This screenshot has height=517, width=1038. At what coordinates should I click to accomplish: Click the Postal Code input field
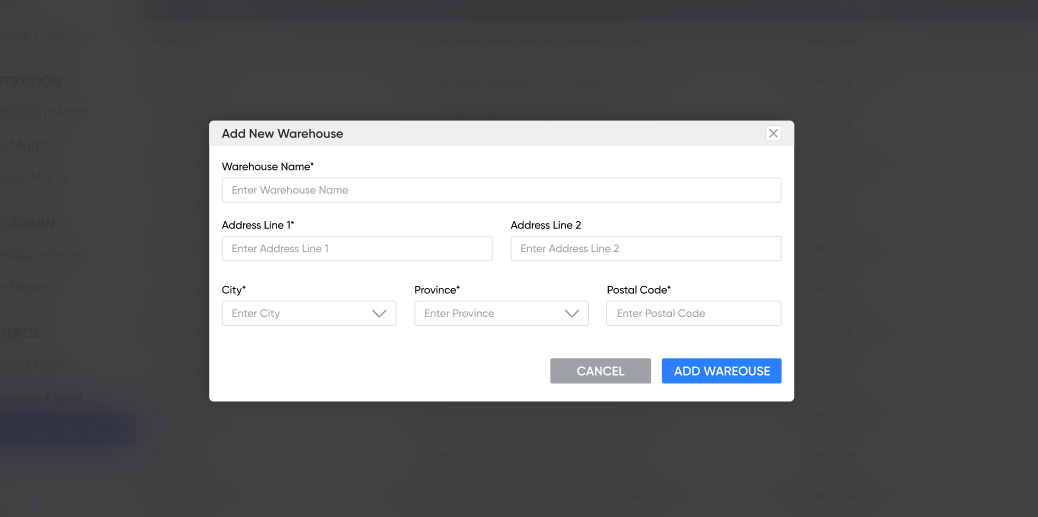693,313
